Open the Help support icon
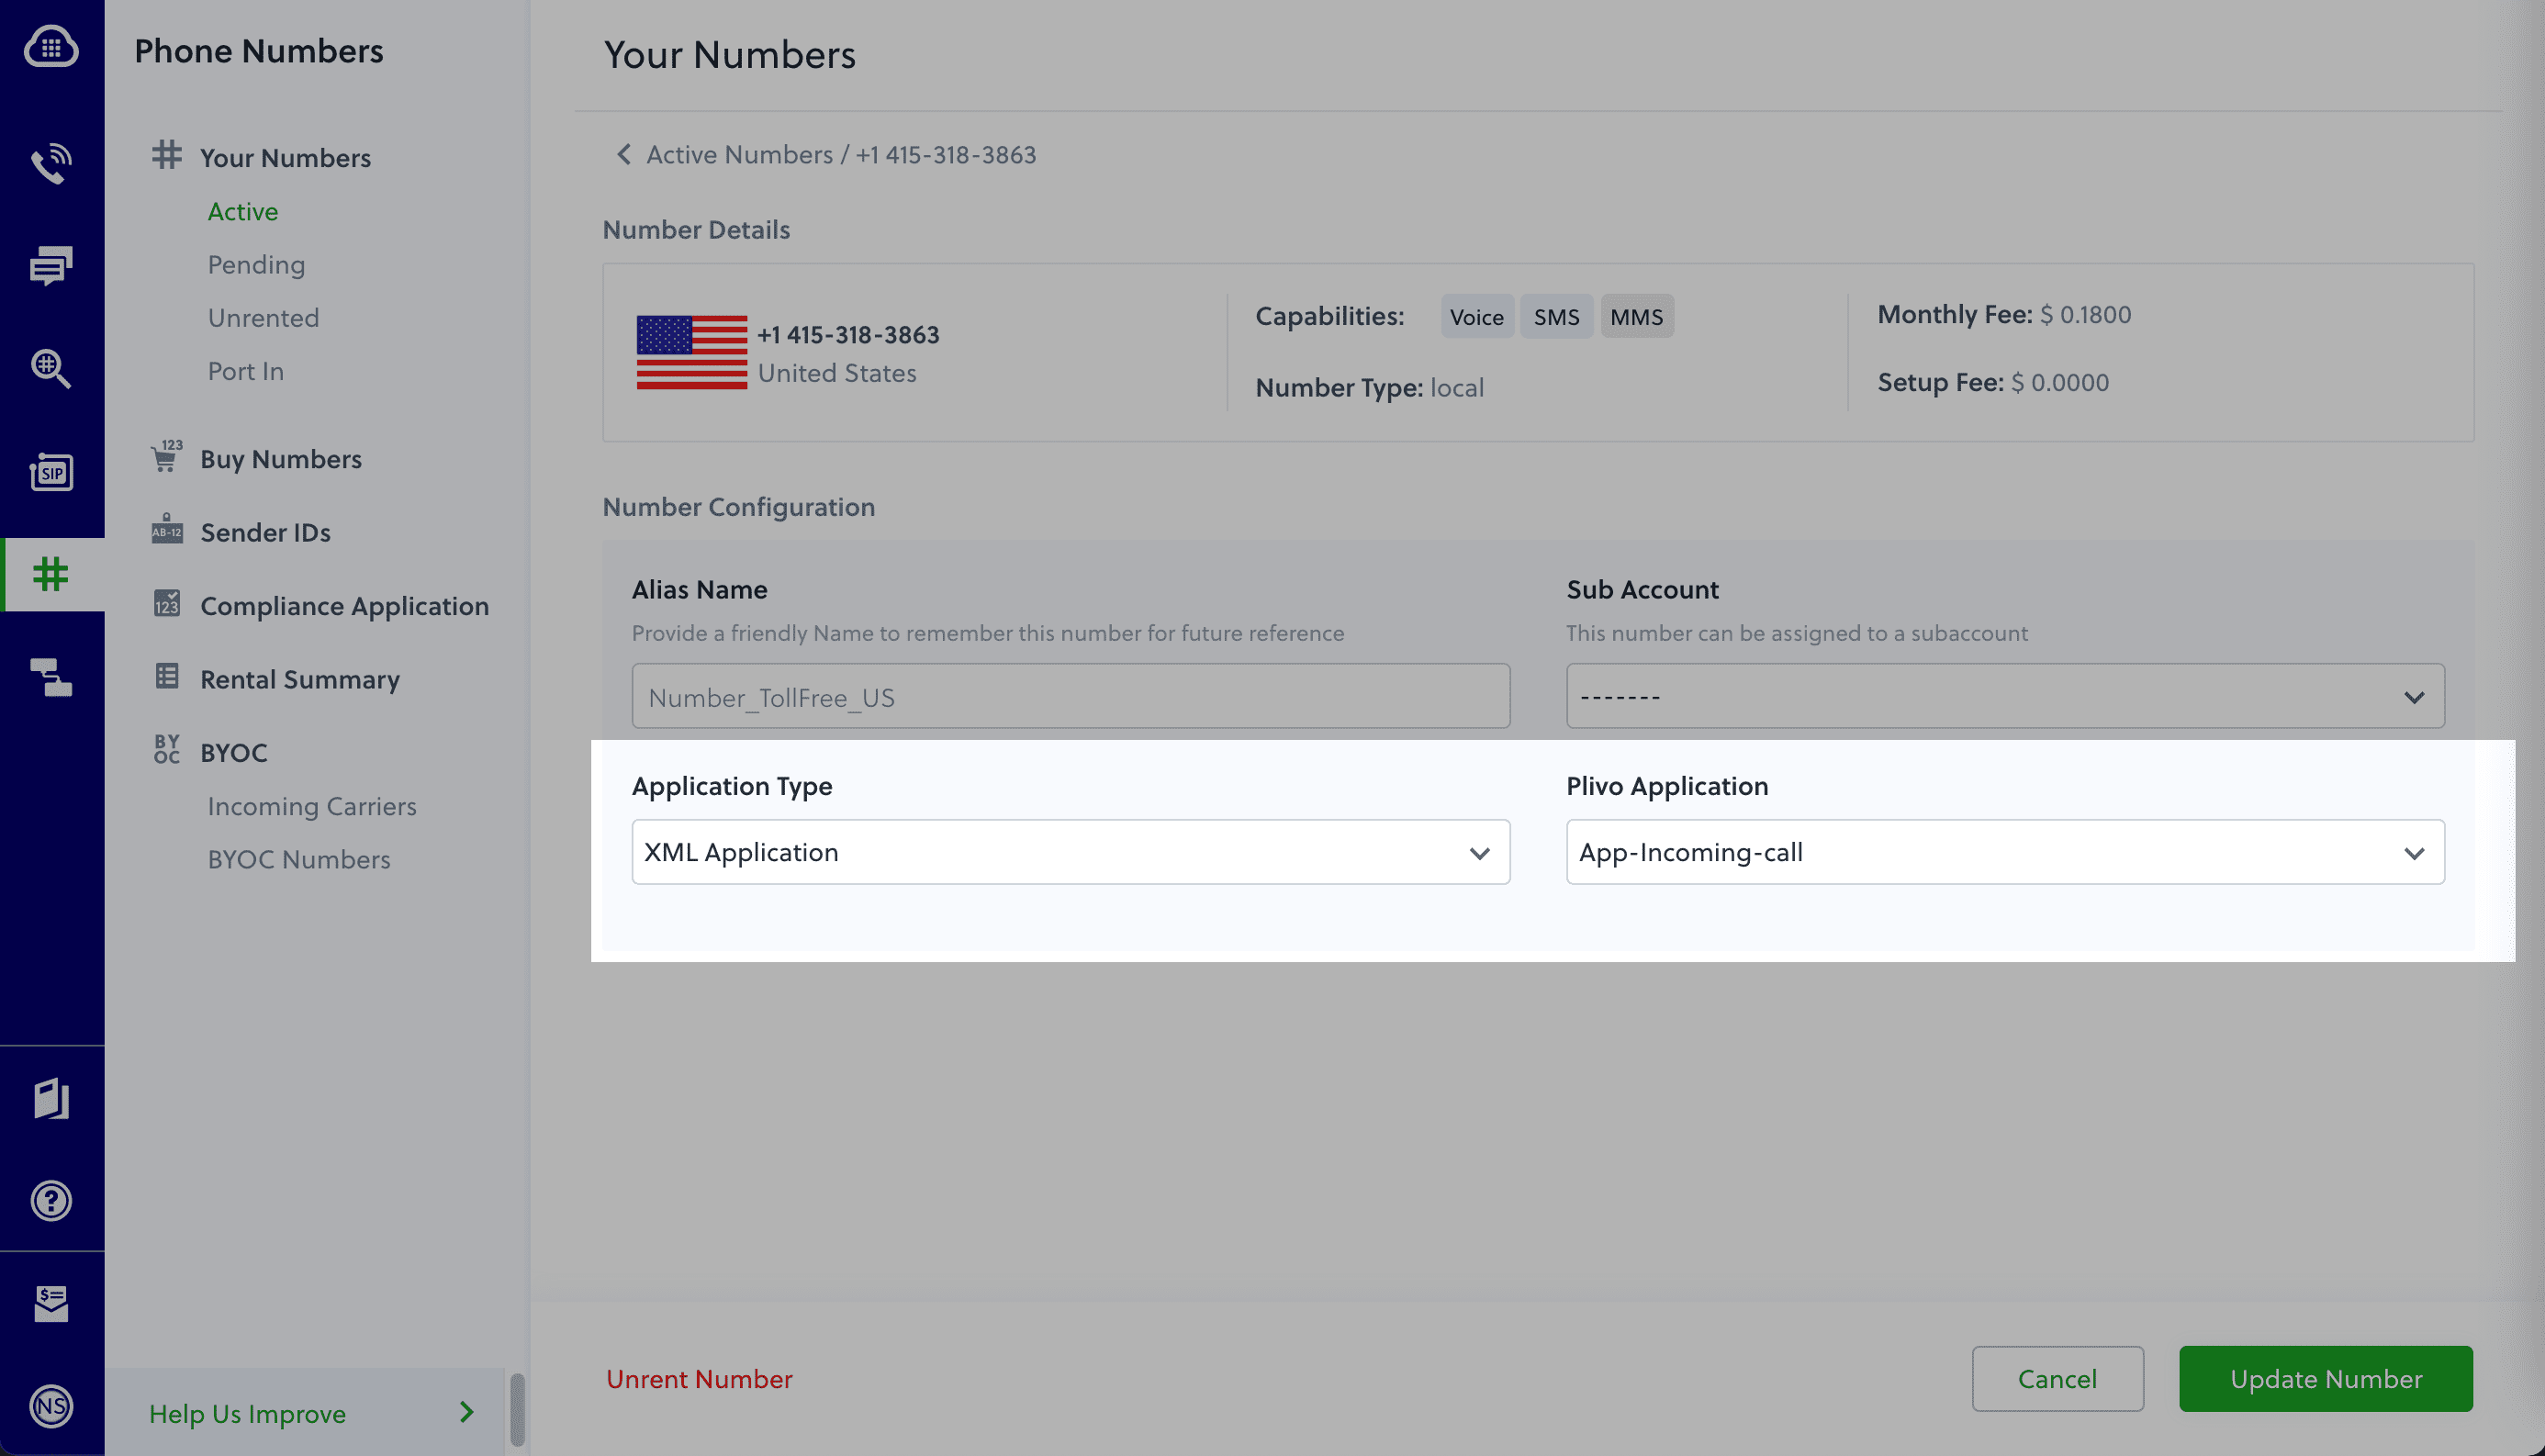Screen dimensions: 2545x1456 click(x=51, y=1201)
